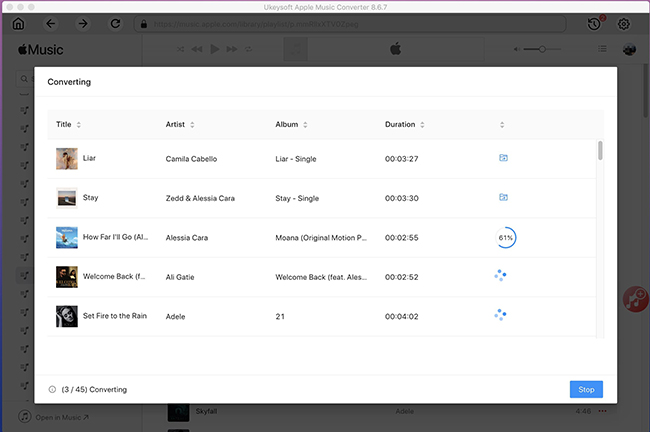This screenshot has height=432, width=650.
Task: Click the waiting spinner for Set Fire to the Rain
Action: coord(500,315)
